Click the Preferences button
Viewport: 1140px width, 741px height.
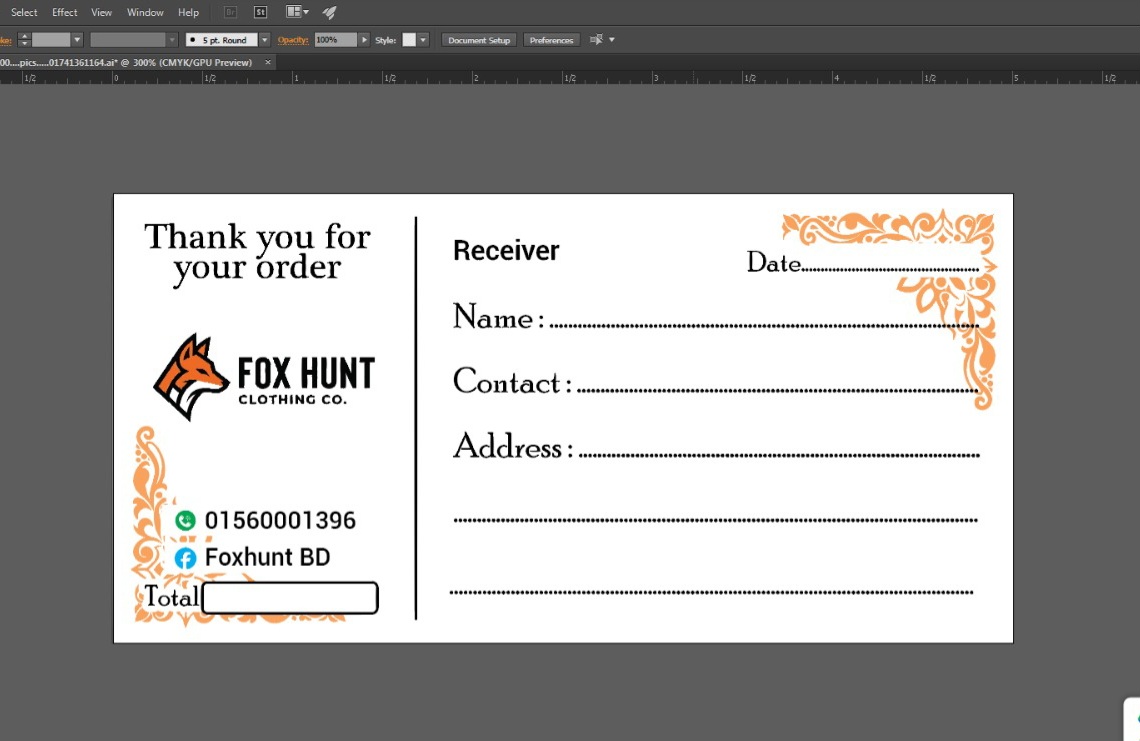tap(551, 40)
